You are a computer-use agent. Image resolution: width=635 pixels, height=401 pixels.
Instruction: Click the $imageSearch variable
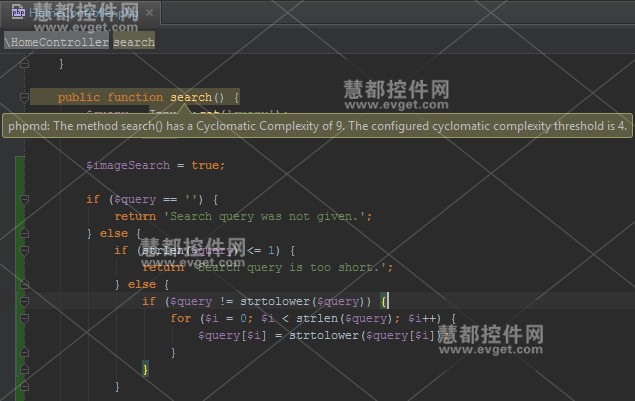click(x=128, y=165)
